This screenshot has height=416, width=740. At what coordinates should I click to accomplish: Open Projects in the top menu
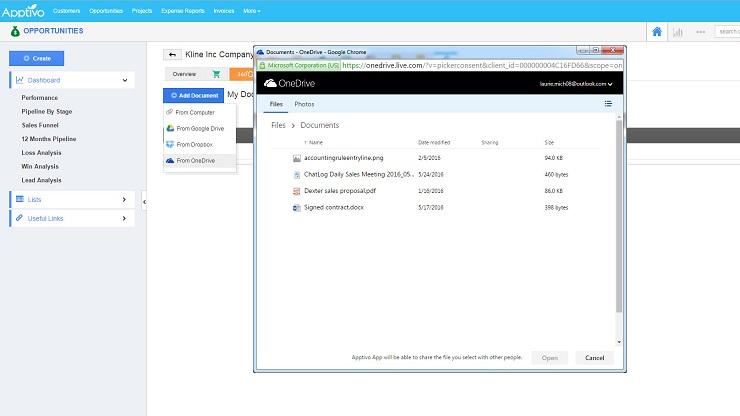142,11
